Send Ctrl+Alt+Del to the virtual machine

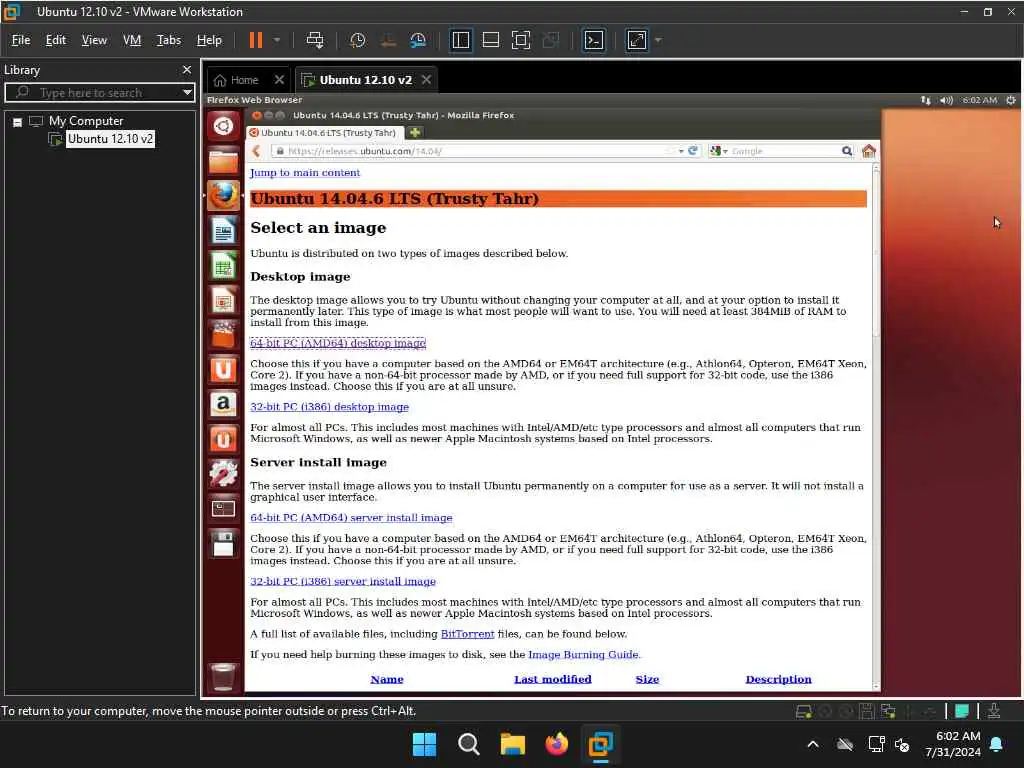315,40
